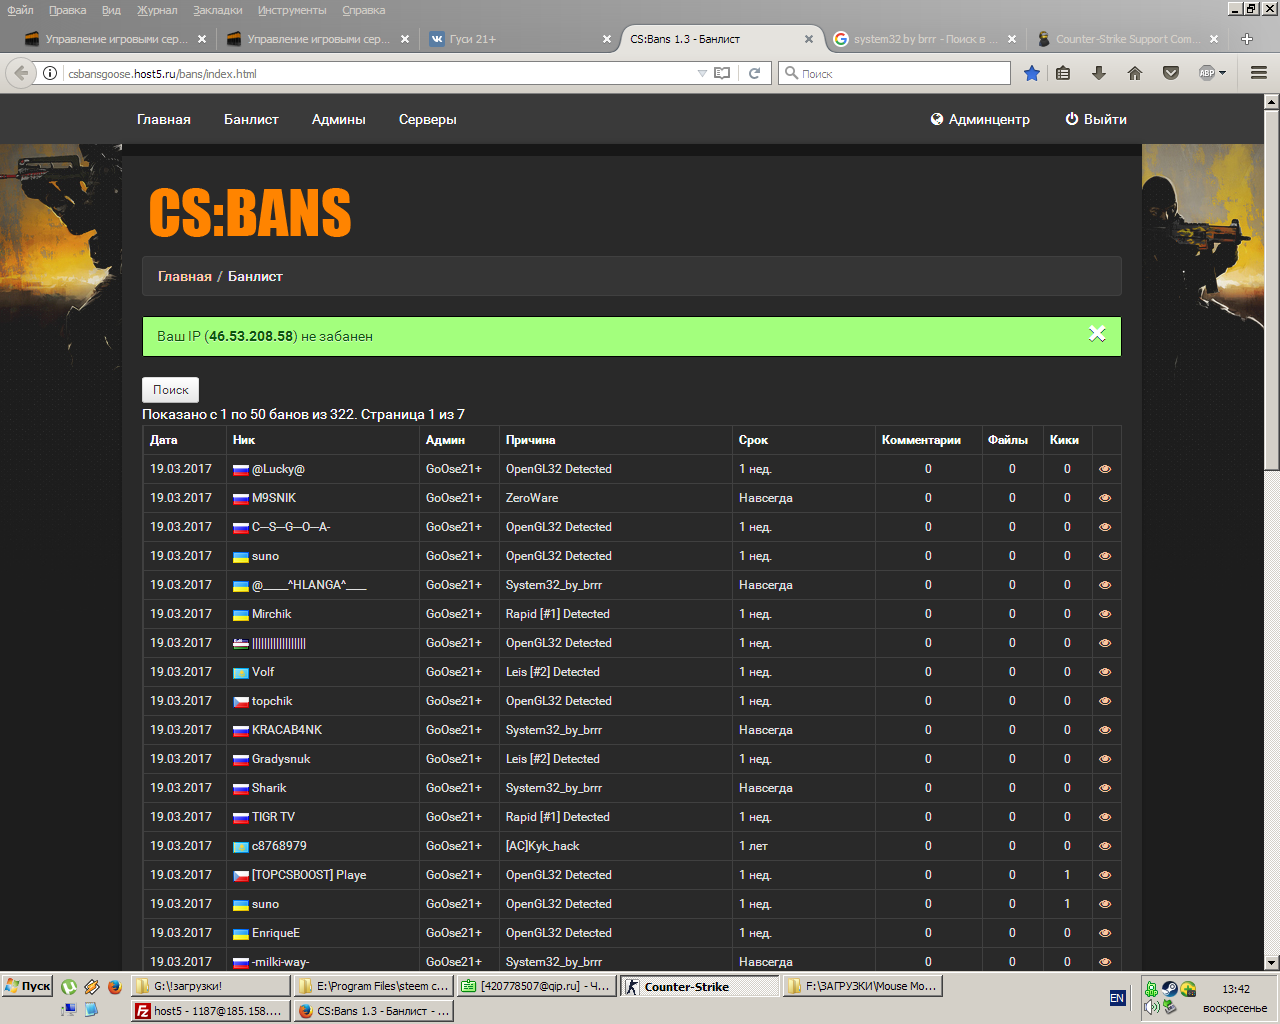Click the eye icon for c8768979
This screenshot has width=1280, height=1024.
coord(1105,846)
